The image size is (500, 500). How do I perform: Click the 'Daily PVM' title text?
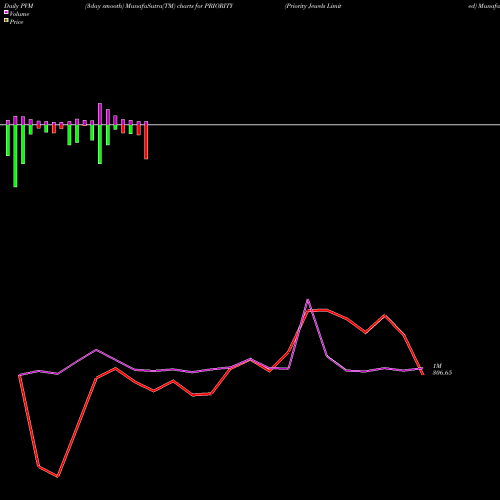[19, 6]
